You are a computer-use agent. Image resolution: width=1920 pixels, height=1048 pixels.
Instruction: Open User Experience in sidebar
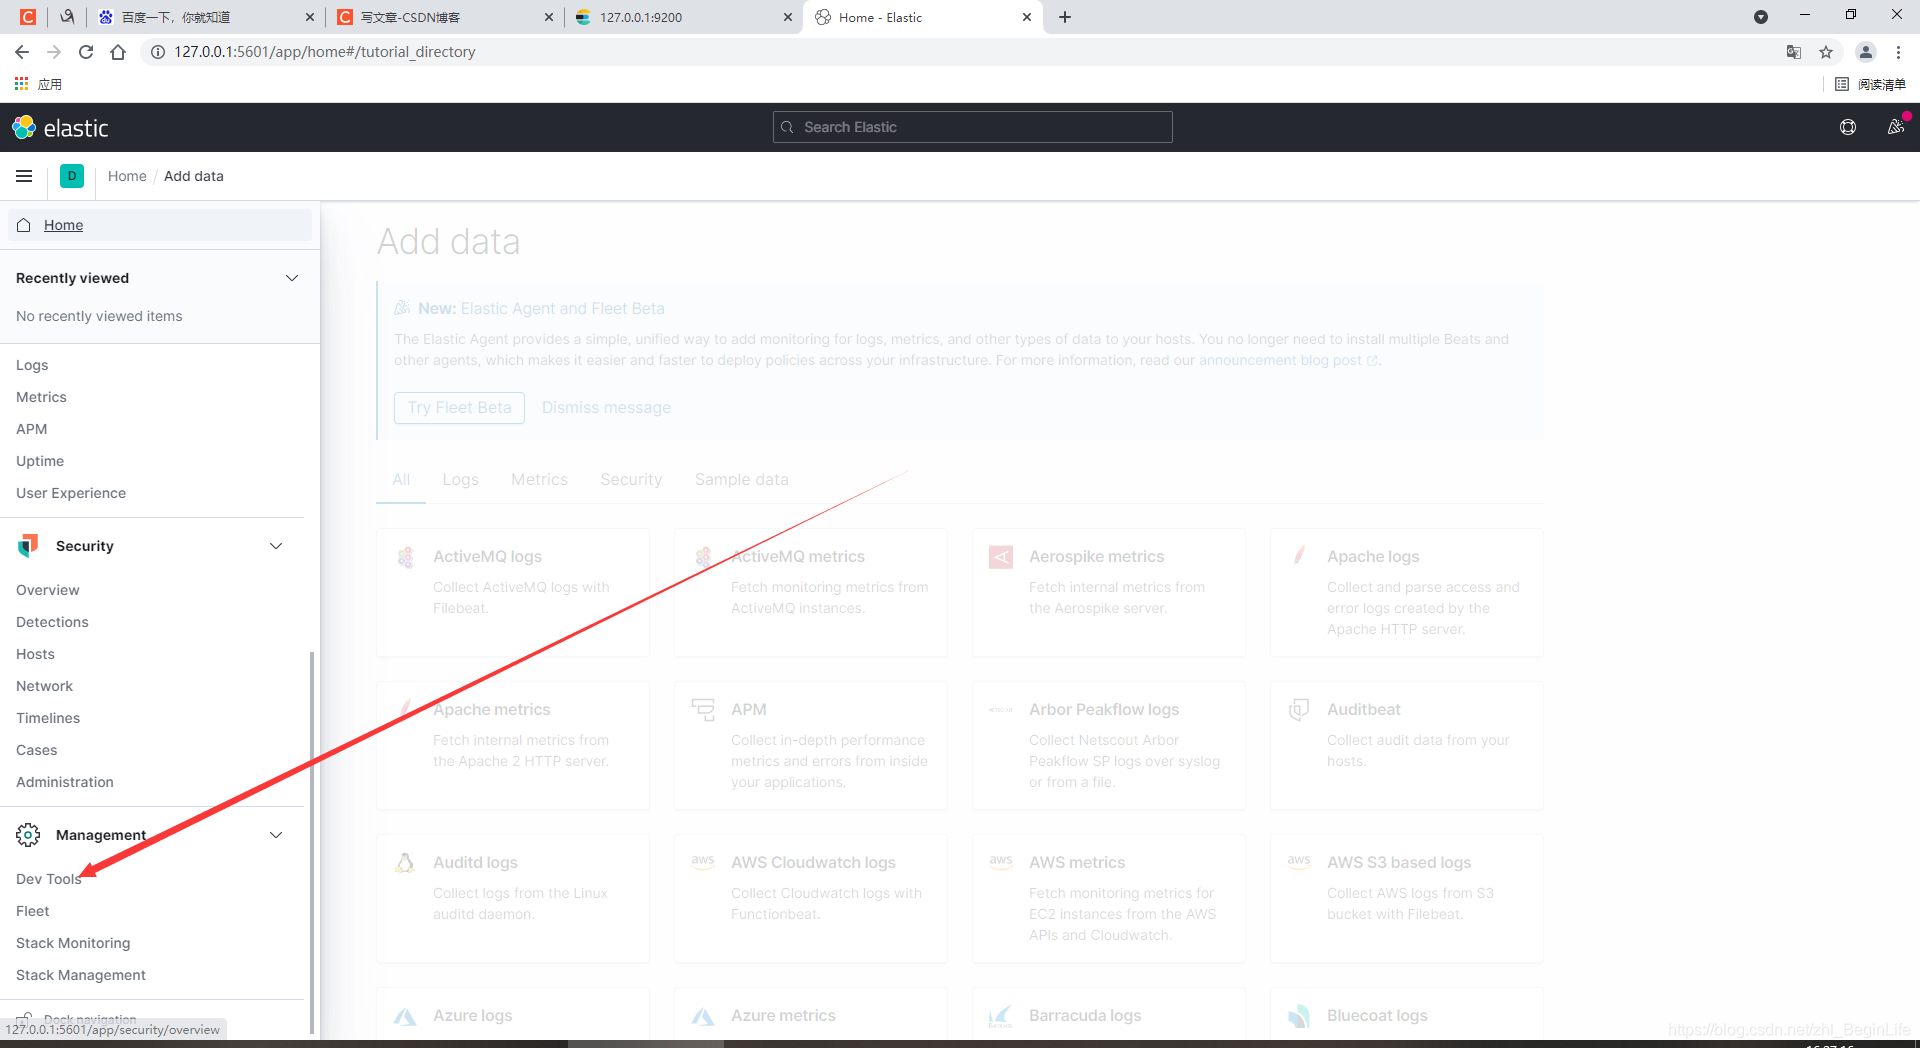pos(71,493)
